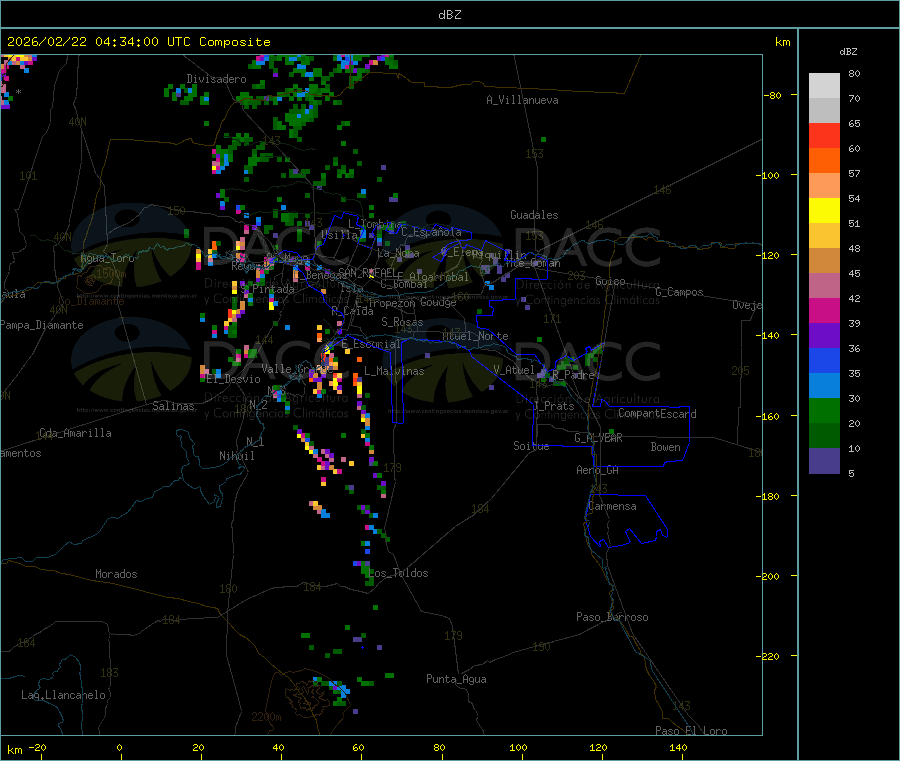900x761 pixels.
Task: Pick the bright green 20-30 dBZ legend swatch
Action: 824,411
